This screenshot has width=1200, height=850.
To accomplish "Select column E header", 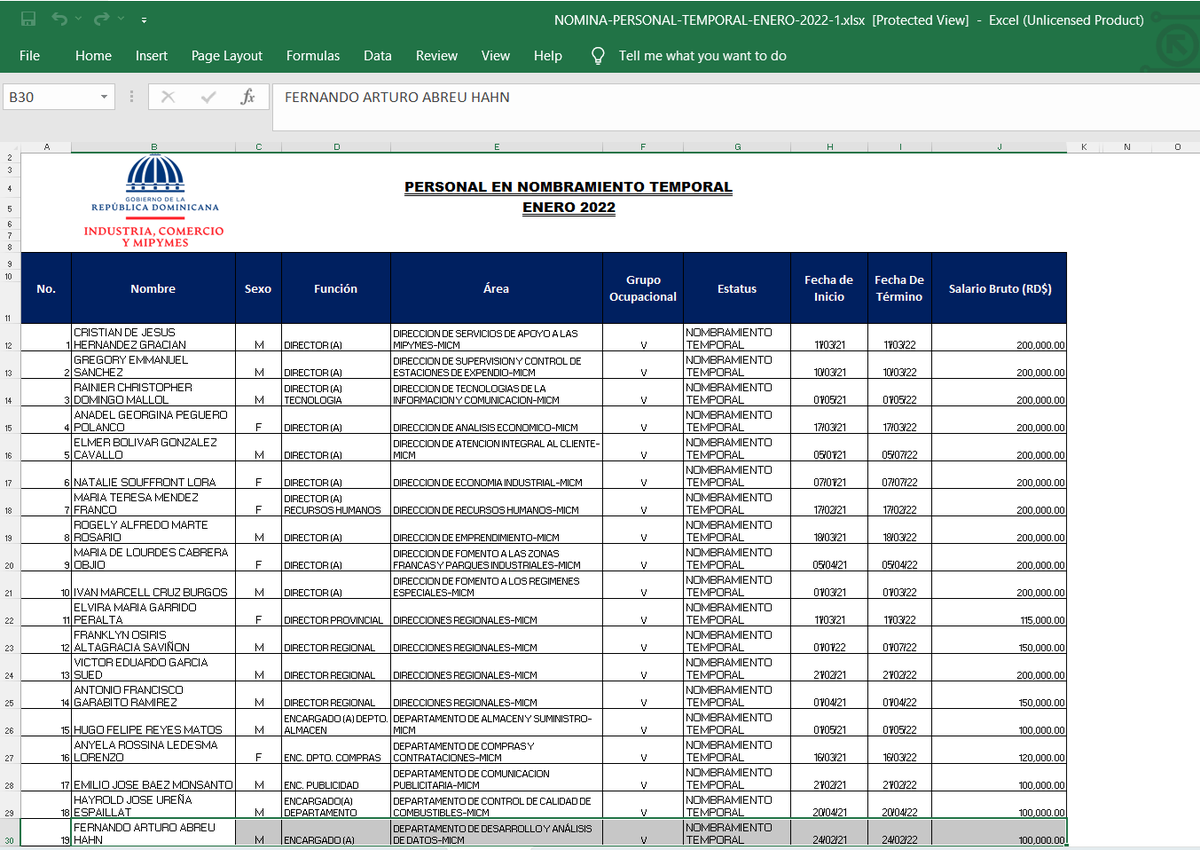I will click(x=496, y=147).
